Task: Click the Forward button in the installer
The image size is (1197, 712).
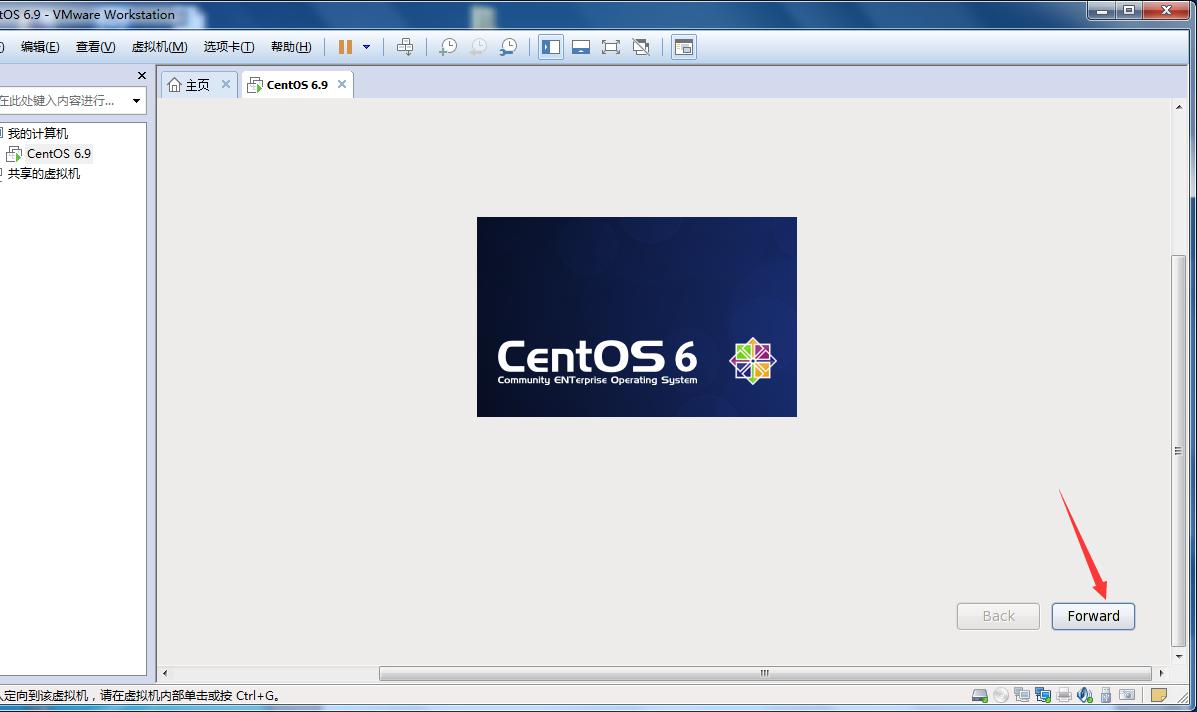Action: pos(1093,616)
